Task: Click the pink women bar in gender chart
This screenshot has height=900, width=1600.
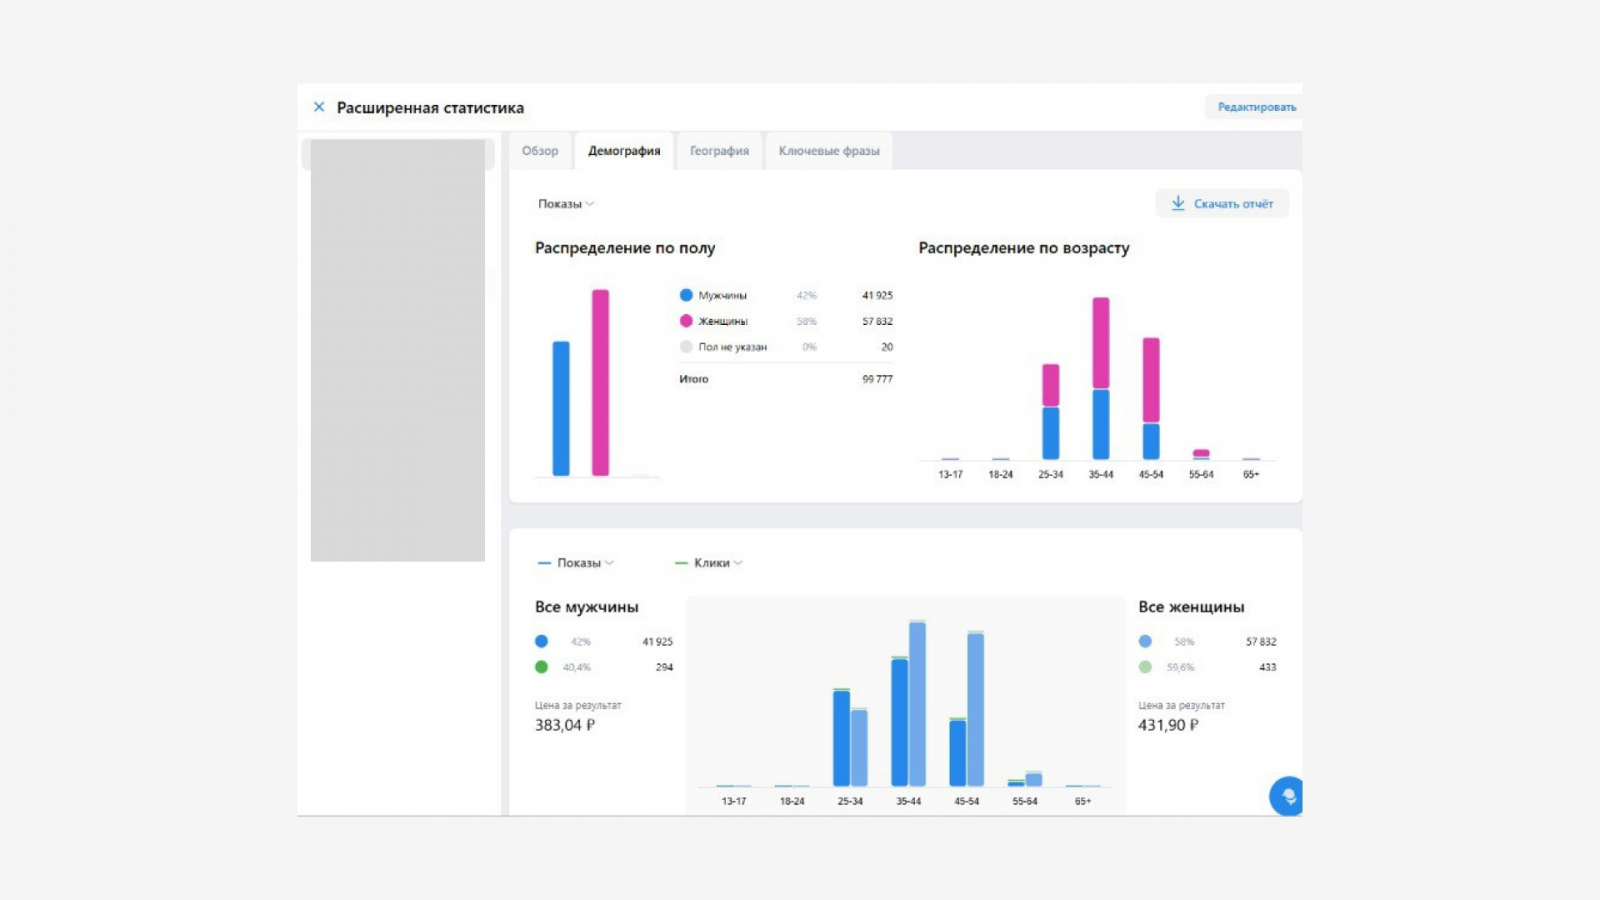Action: click(600, 382)
